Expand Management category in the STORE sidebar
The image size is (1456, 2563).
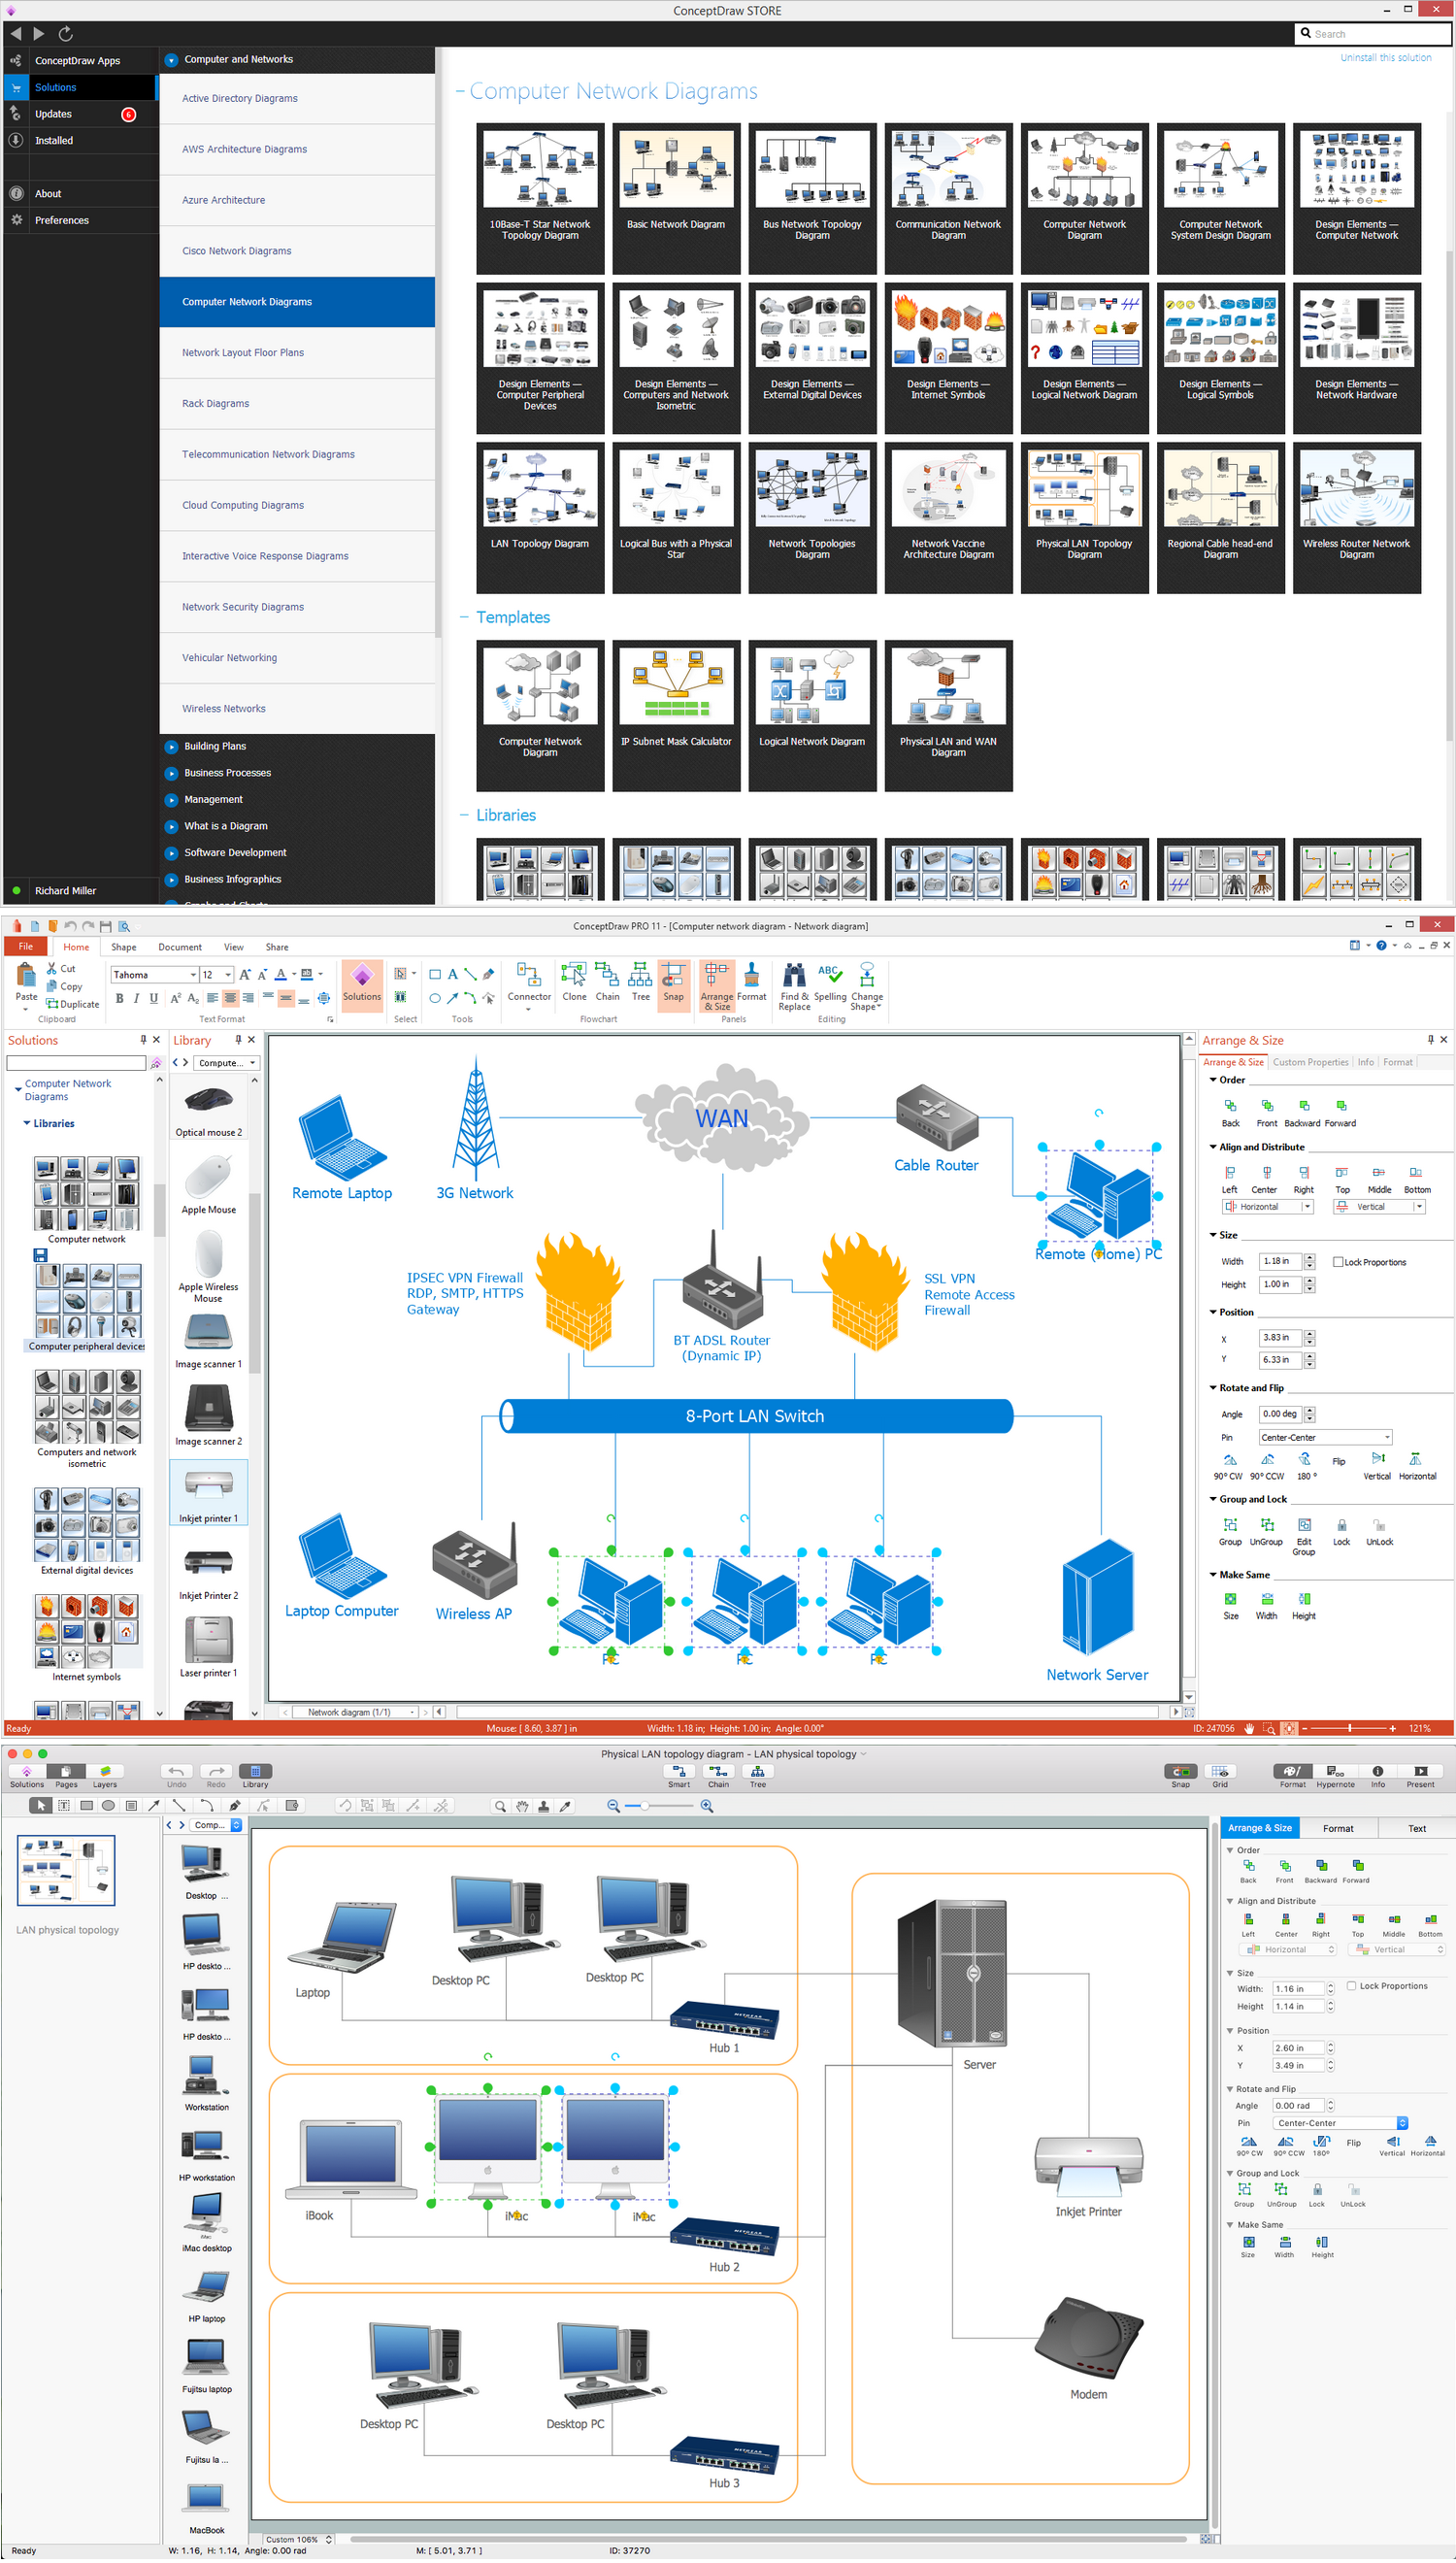[171, 800]
